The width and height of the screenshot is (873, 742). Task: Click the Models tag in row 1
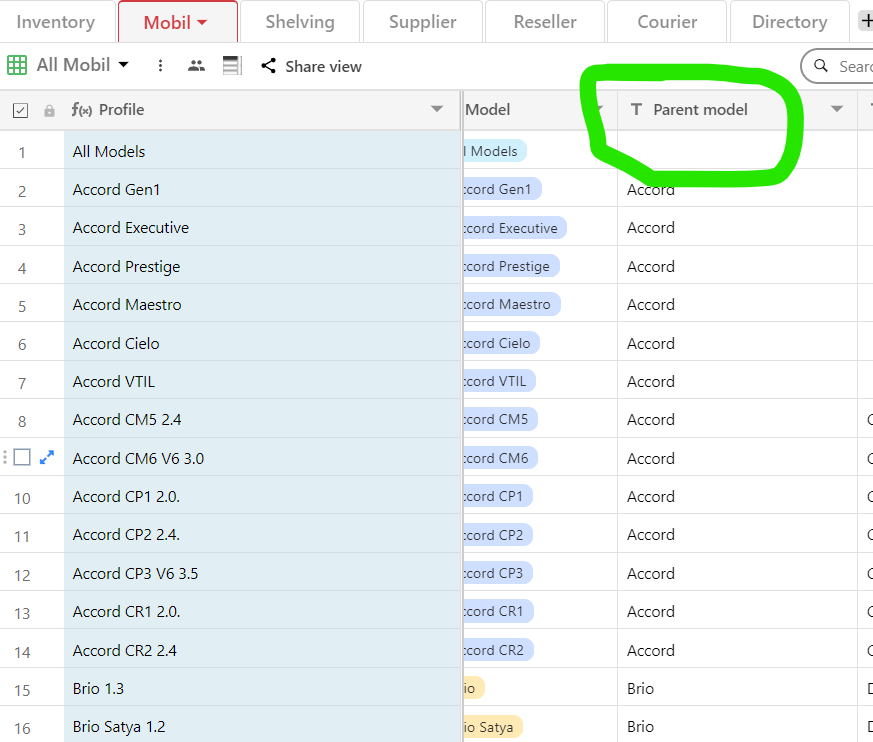pyautogui.click(x=495, y=151)
